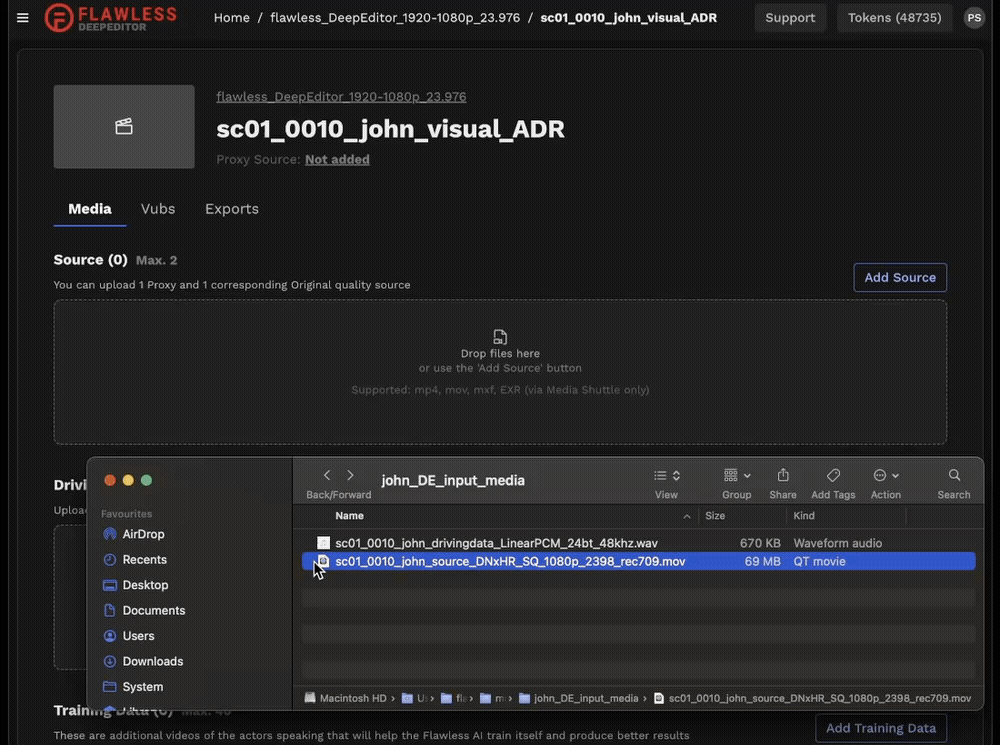Click the mov file icon

coord(323,561)
